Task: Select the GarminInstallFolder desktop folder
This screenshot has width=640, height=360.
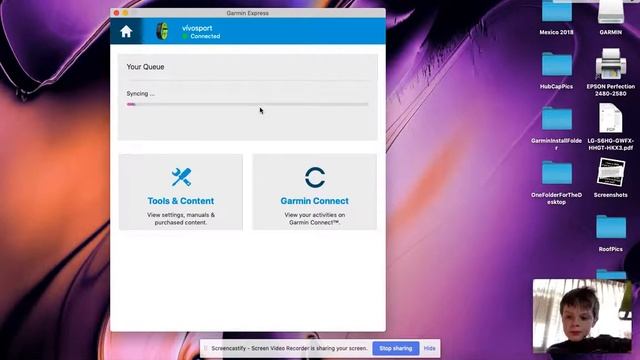Action: 556,119
